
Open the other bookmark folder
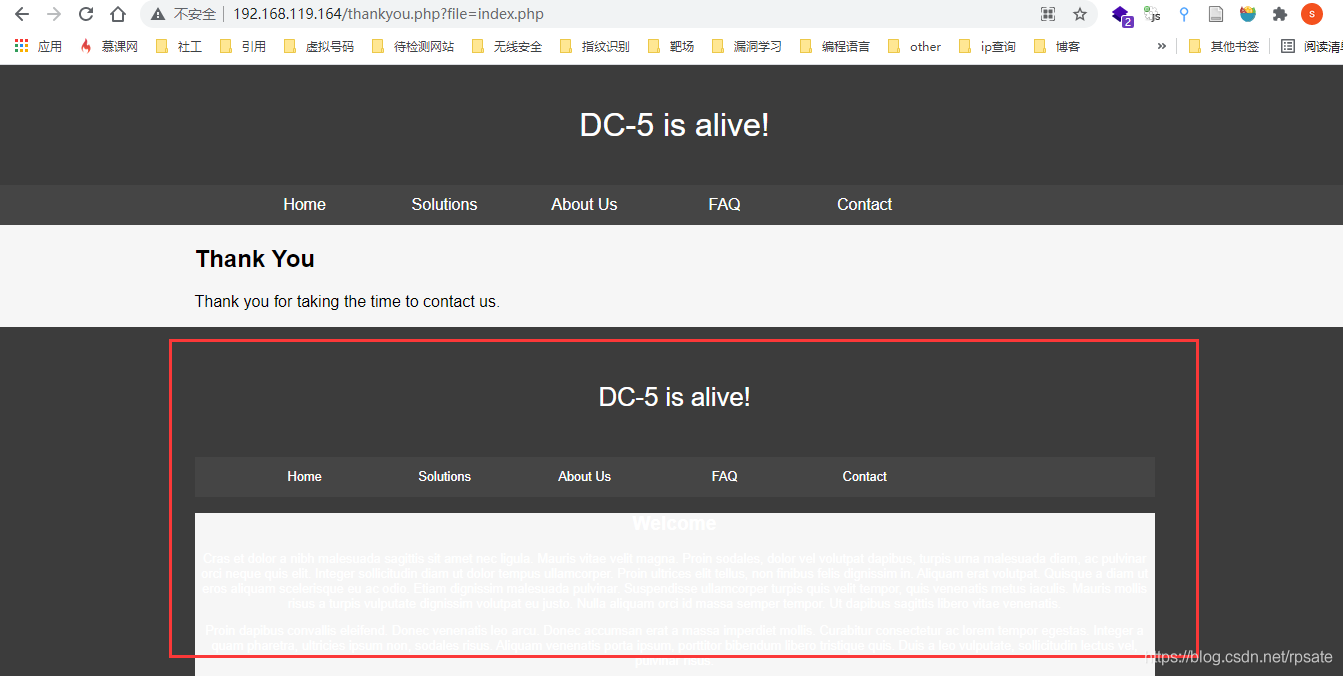[914, 46]
